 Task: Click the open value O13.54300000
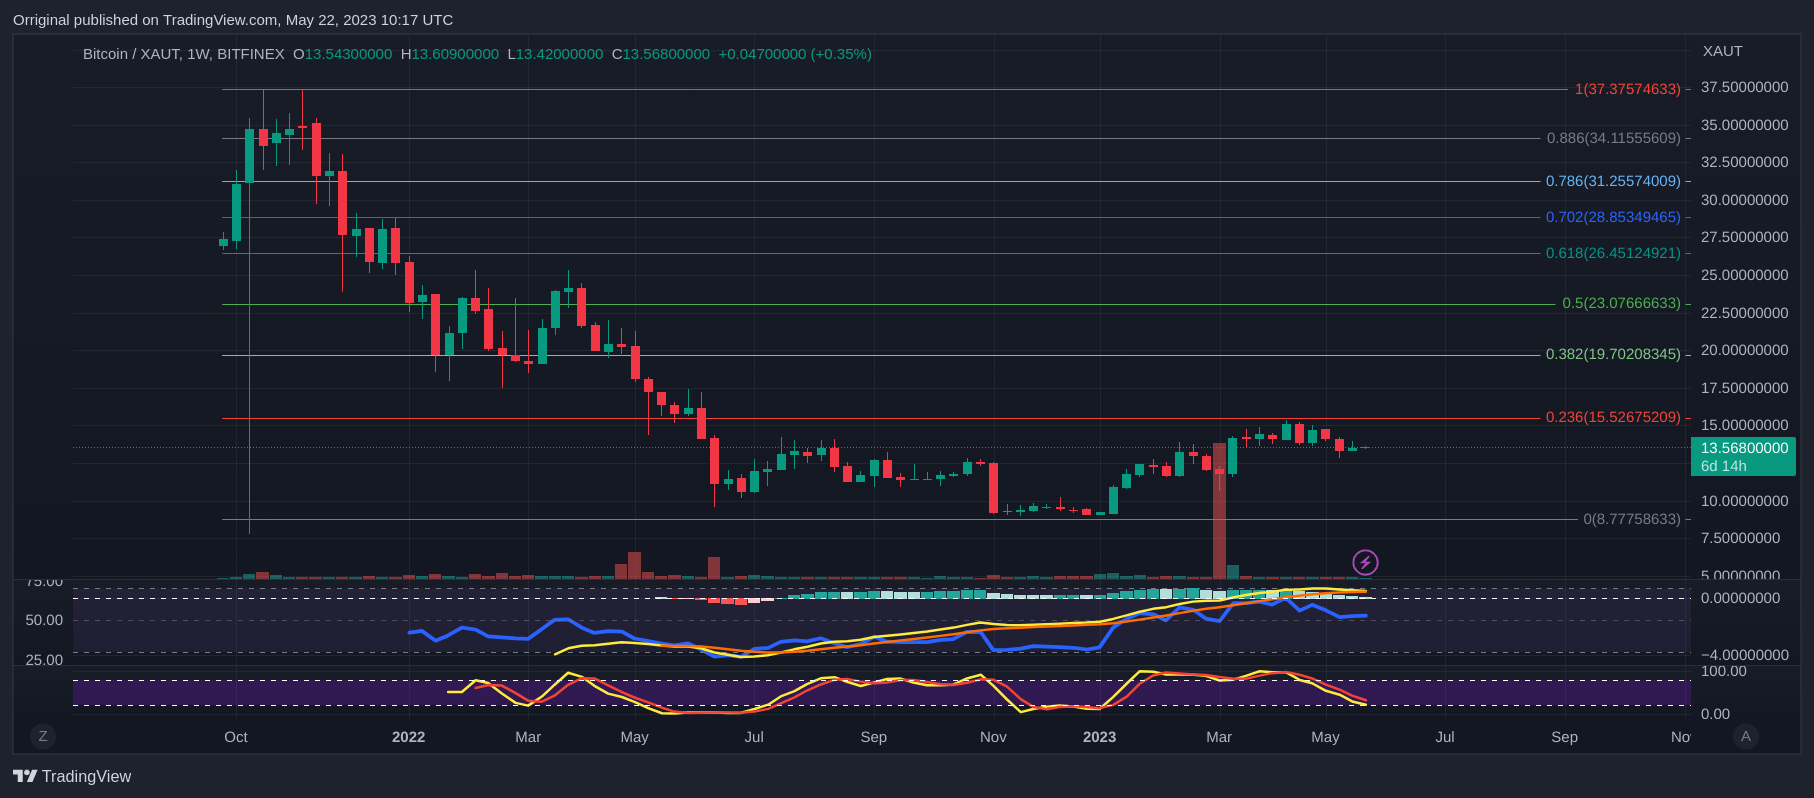(x=343, y=54)
